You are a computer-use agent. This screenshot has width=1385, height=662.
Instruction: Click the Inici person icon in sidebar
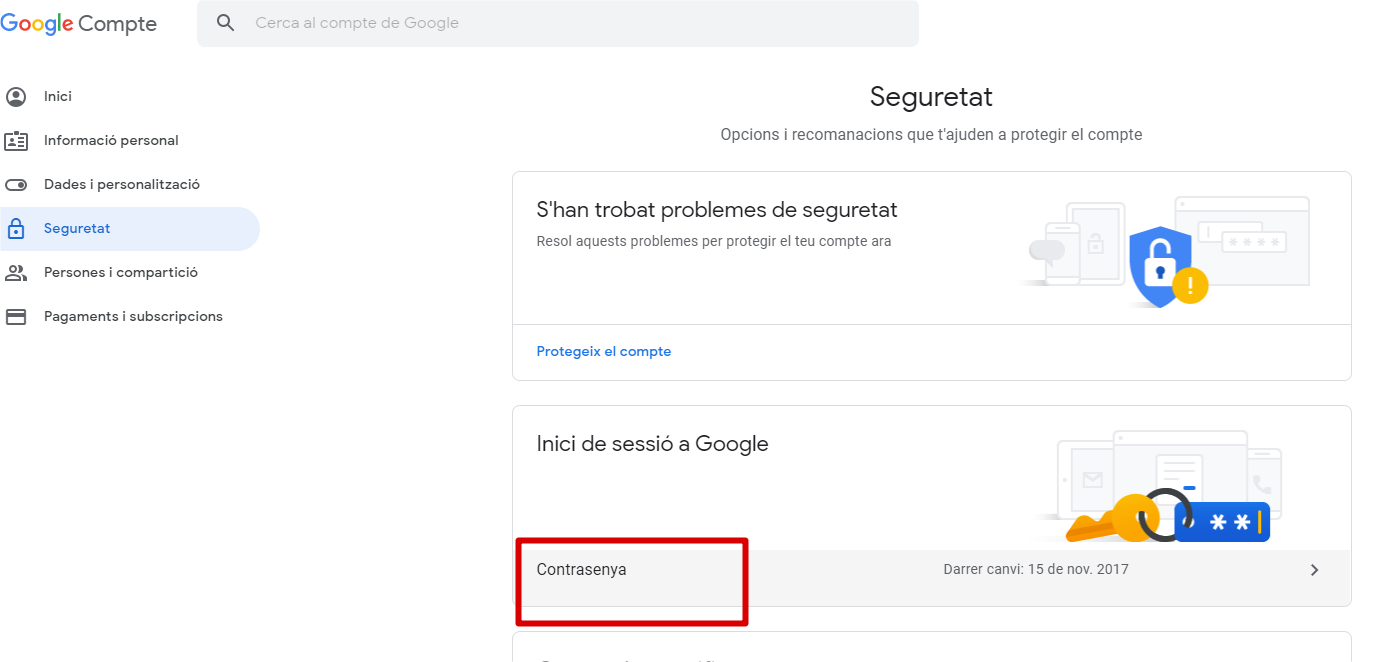pyautogui.click(x=16, y=97)
